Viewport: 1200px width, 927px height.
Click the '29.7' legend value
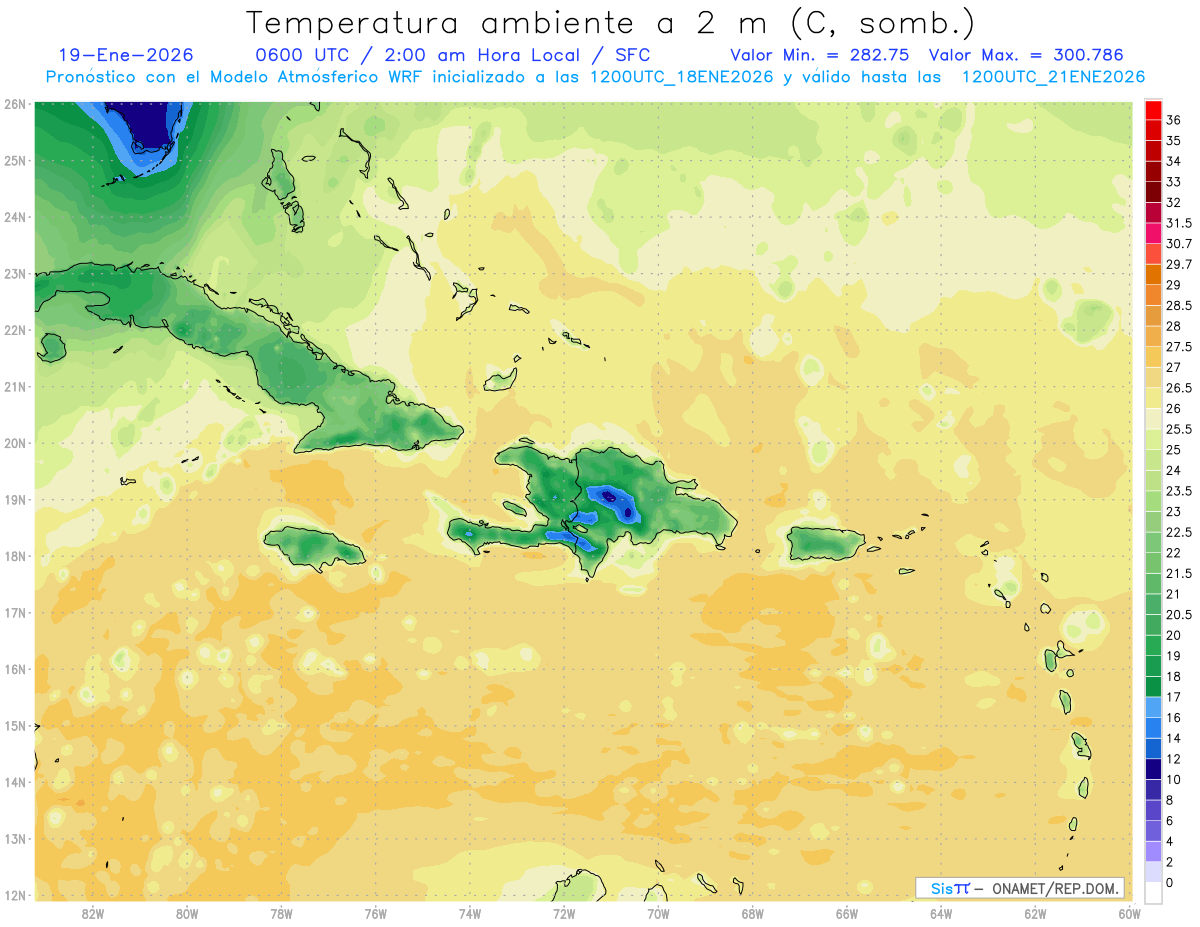point(1179,264)
